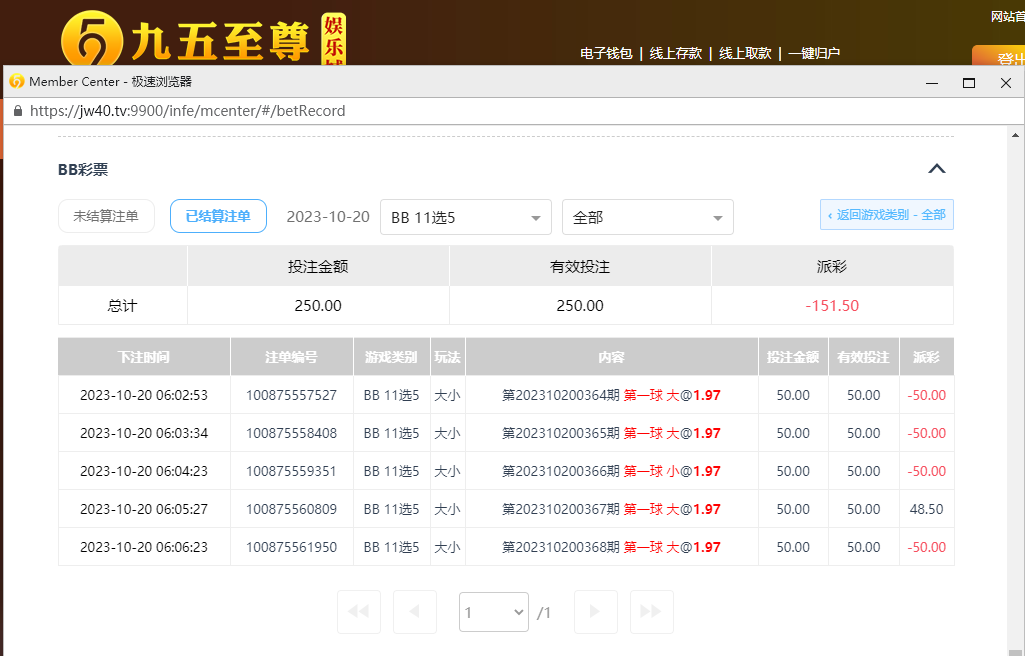Click 返回游戏类别 - 全部 button

click(x=885, y=215)
